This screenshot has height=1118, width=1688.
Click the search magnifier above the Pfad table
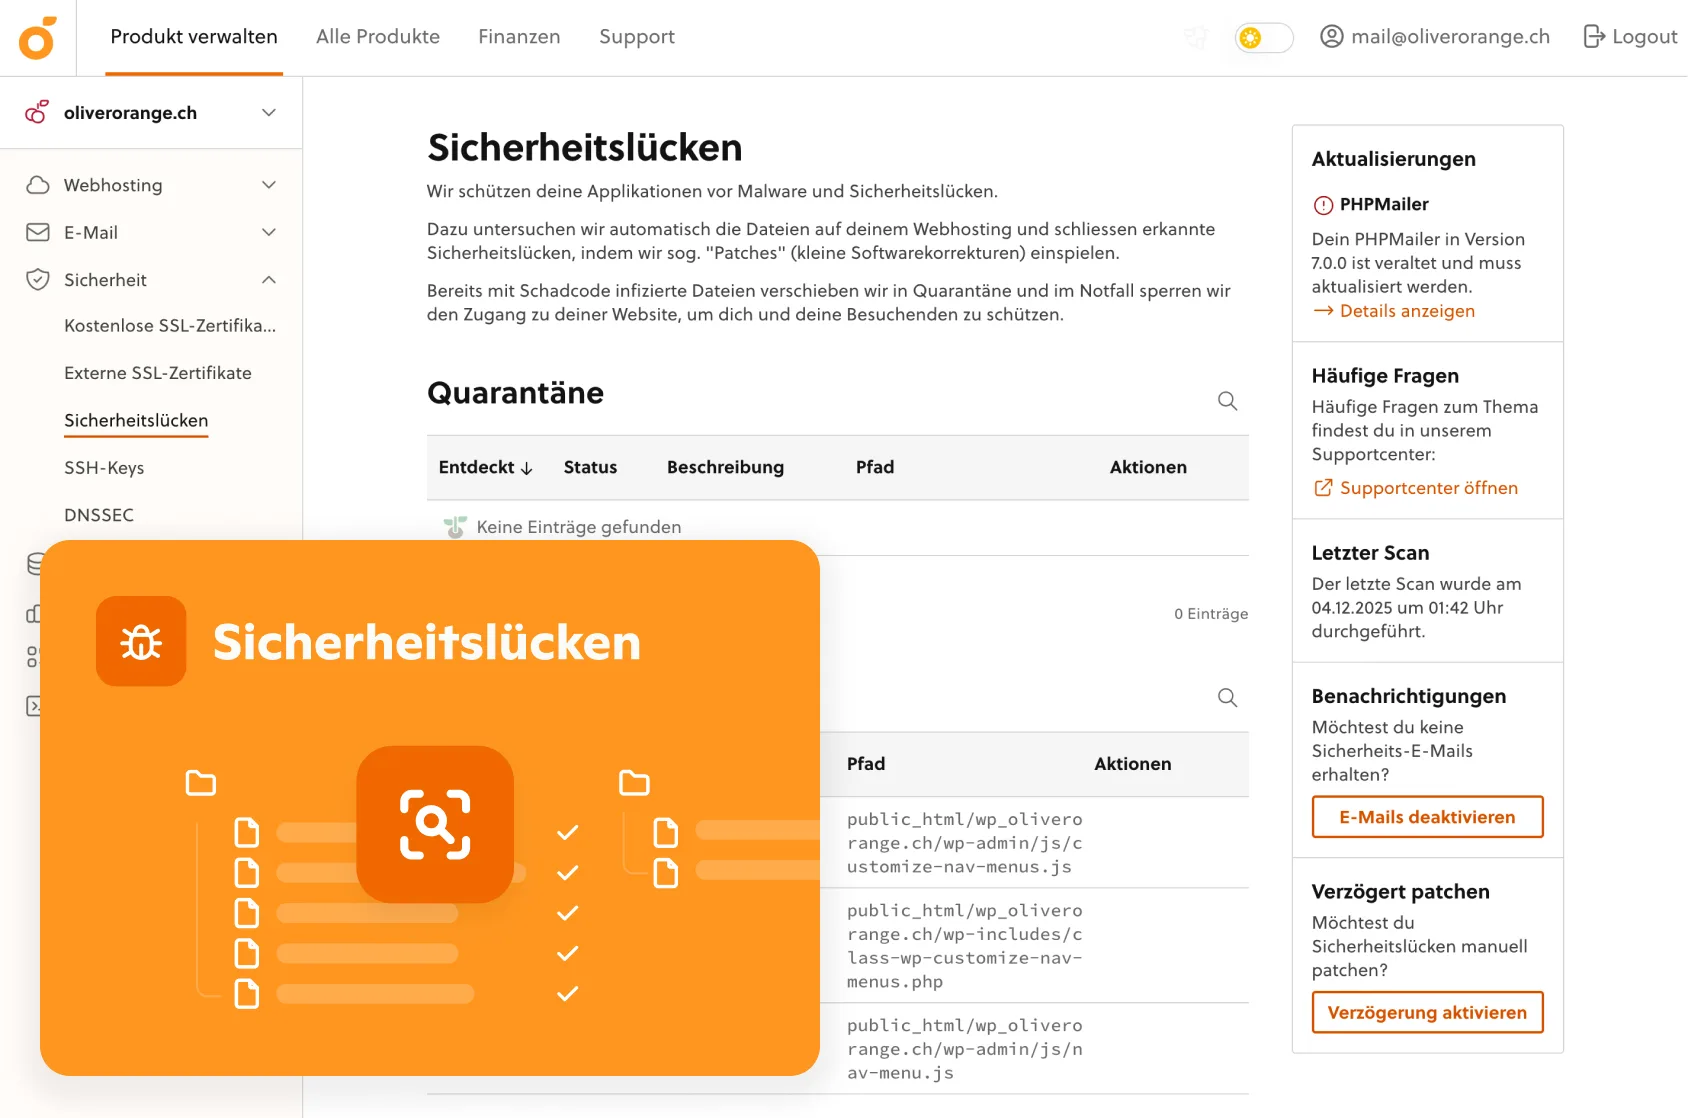(x=1227, y=698)
